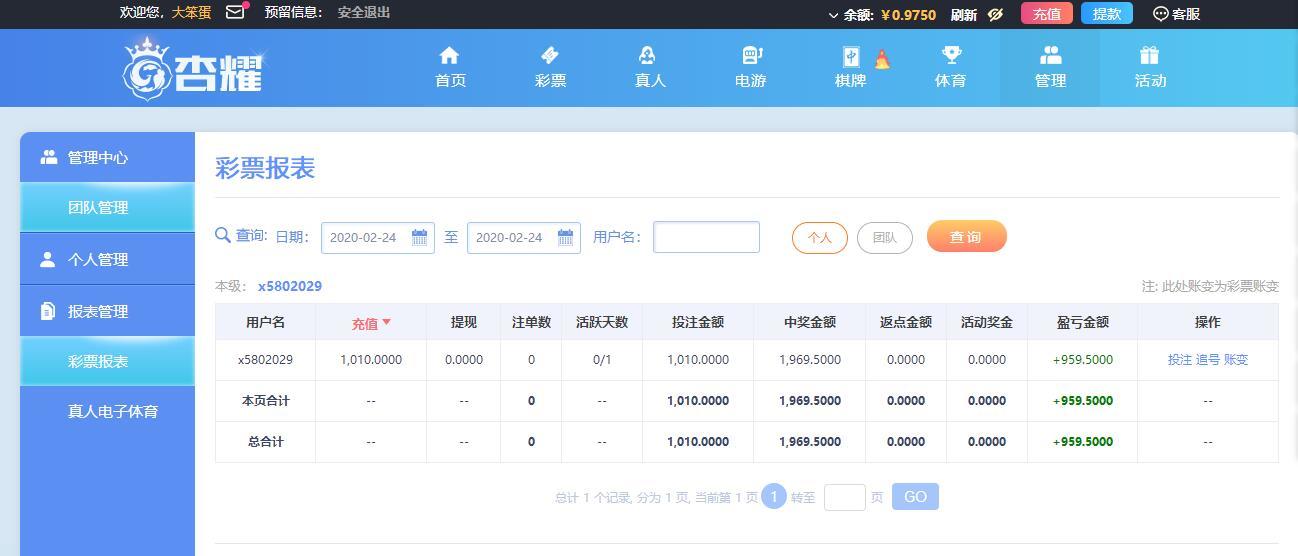This screenshot has width=1298, height=556.
Task: Go to 首页 home tab
Action: [x=450, y=68]
